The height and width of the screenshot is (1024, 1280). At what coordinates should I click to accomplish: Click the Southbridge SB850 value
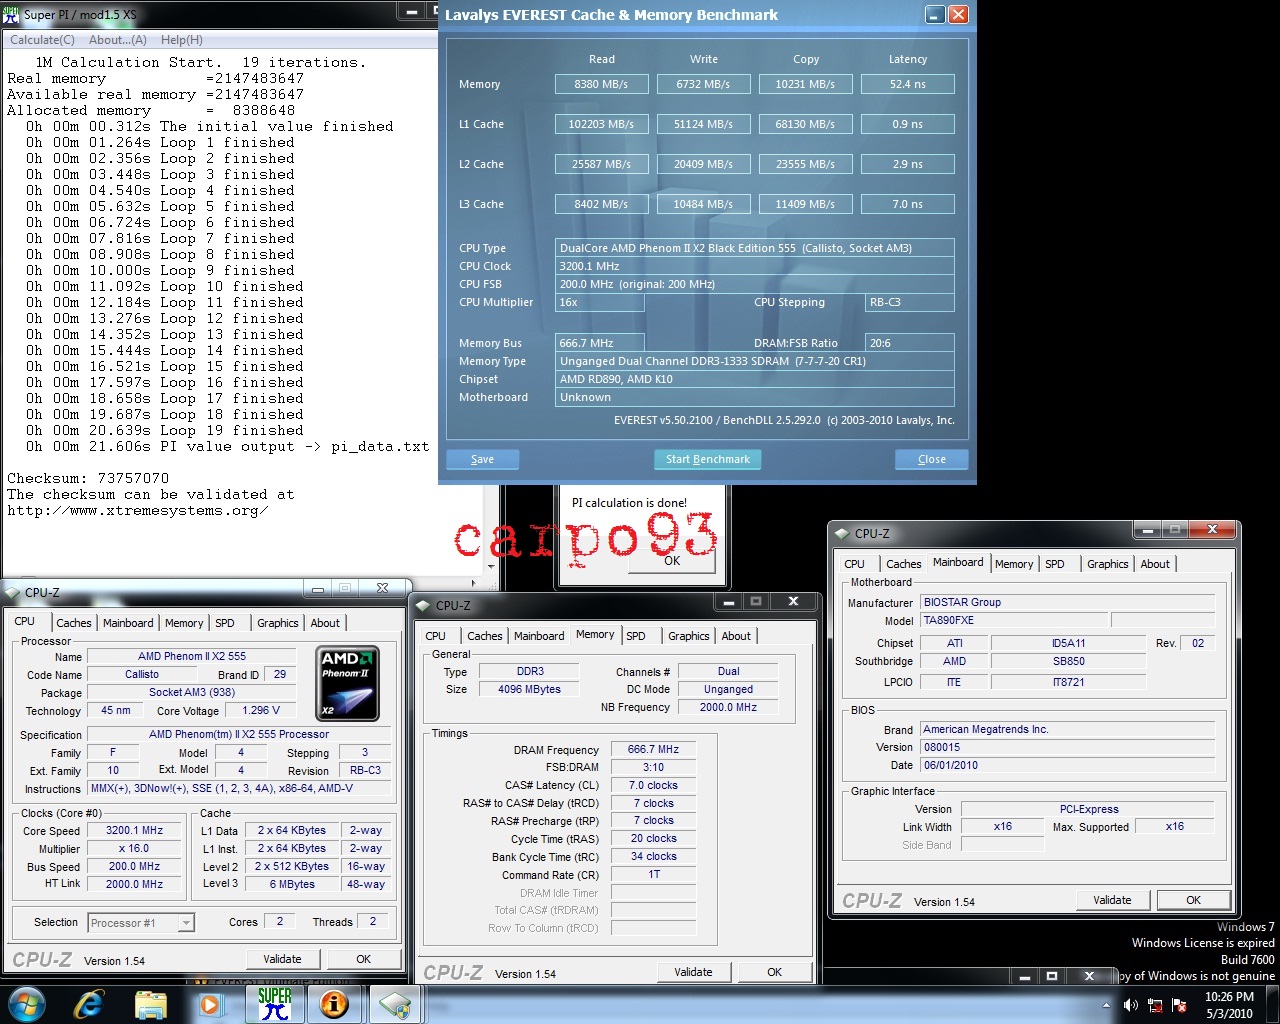tap(1069, 661)
